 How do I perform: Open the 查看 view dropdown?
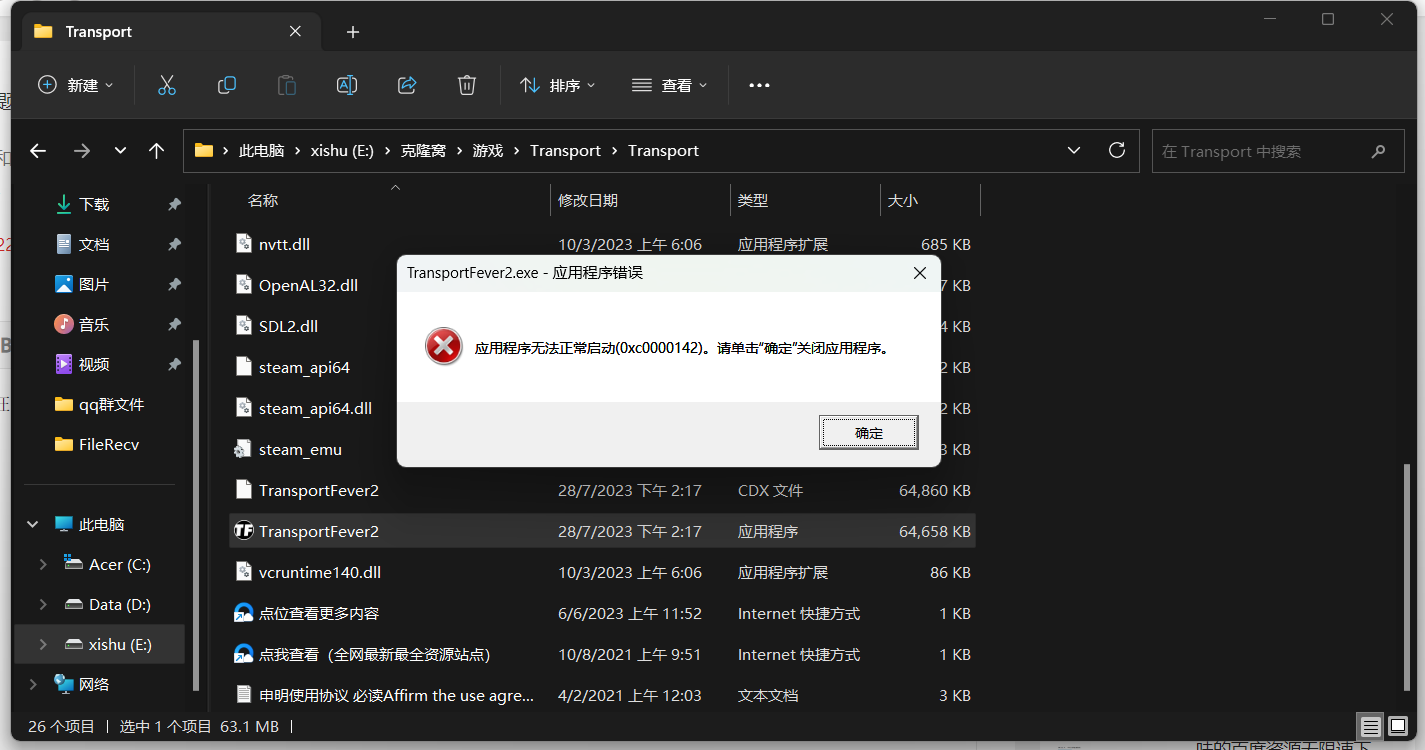[670, 85]
